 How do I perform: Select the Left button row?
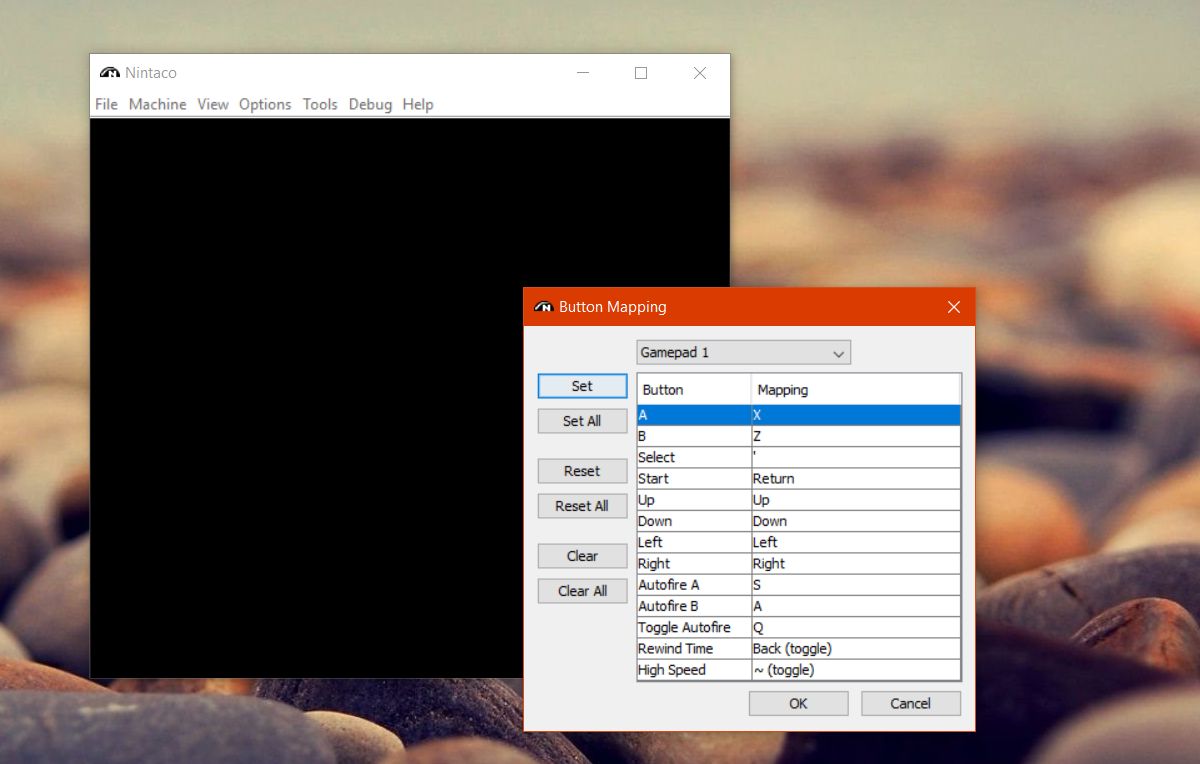[799, 542]
